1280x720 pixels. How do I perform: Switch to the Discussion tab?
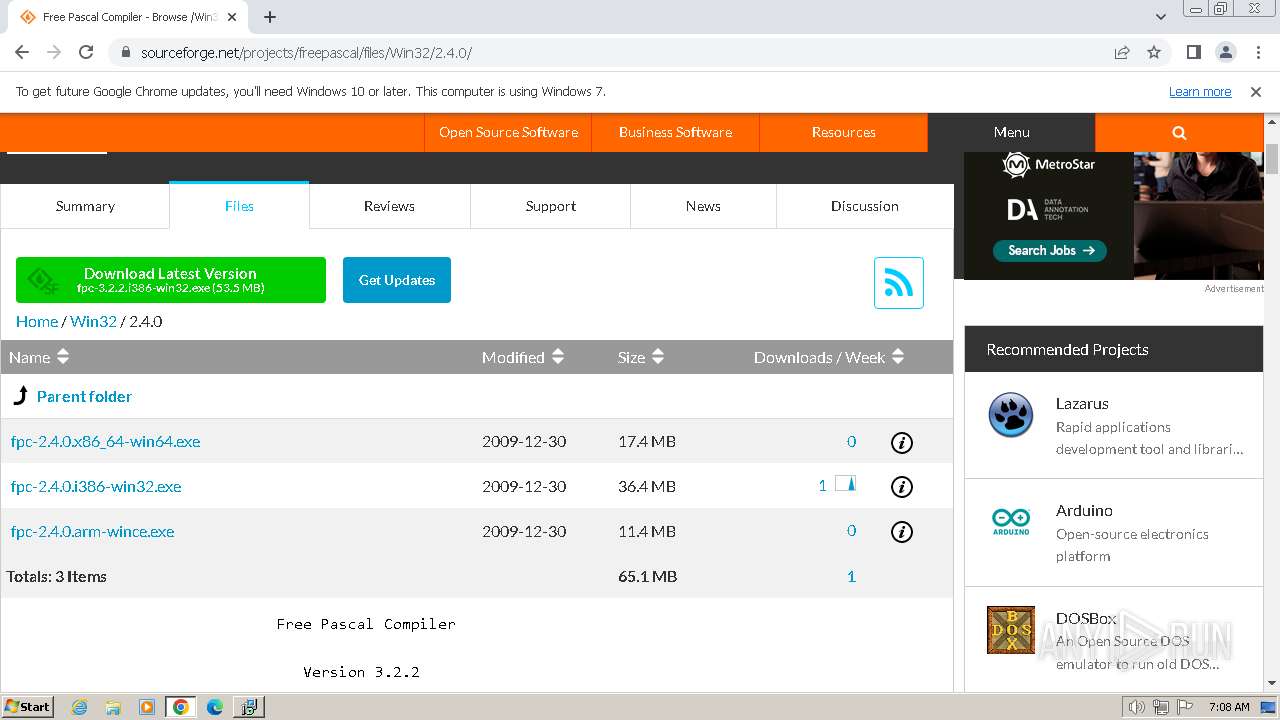click(864, 206)
